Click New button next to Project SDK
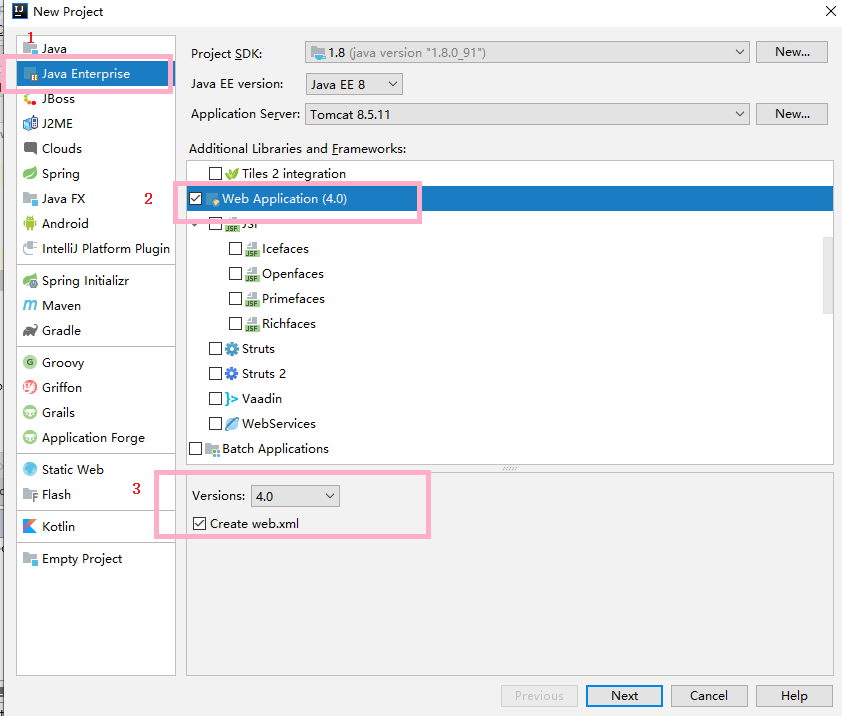842x716 pixels. (x=792, y=52)
